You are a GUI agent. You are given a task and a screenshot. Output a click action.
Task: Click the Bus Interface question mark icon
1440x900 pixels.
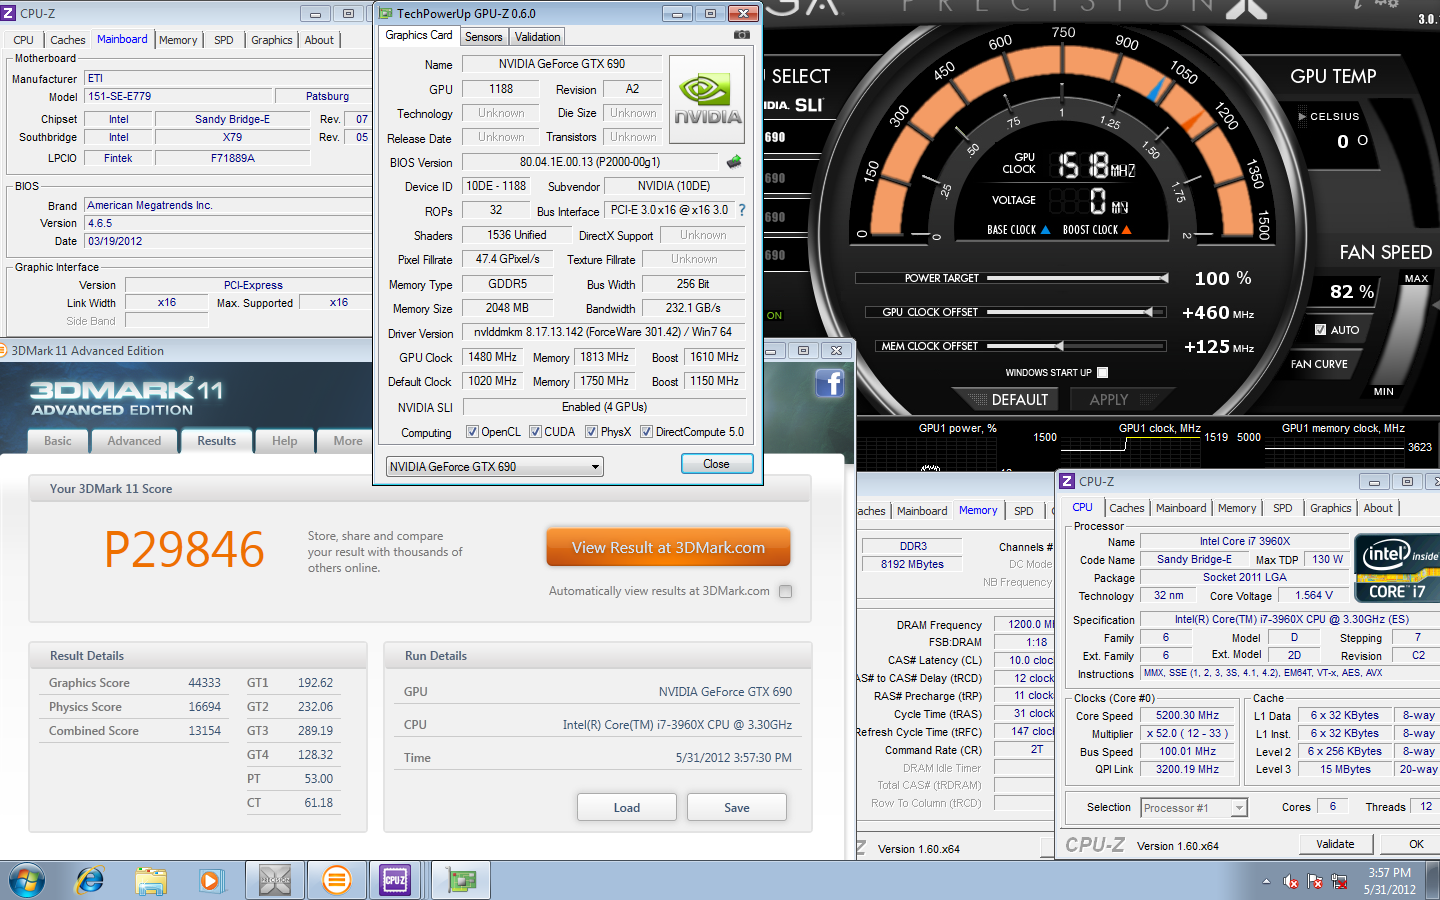(x=742, y=210)
